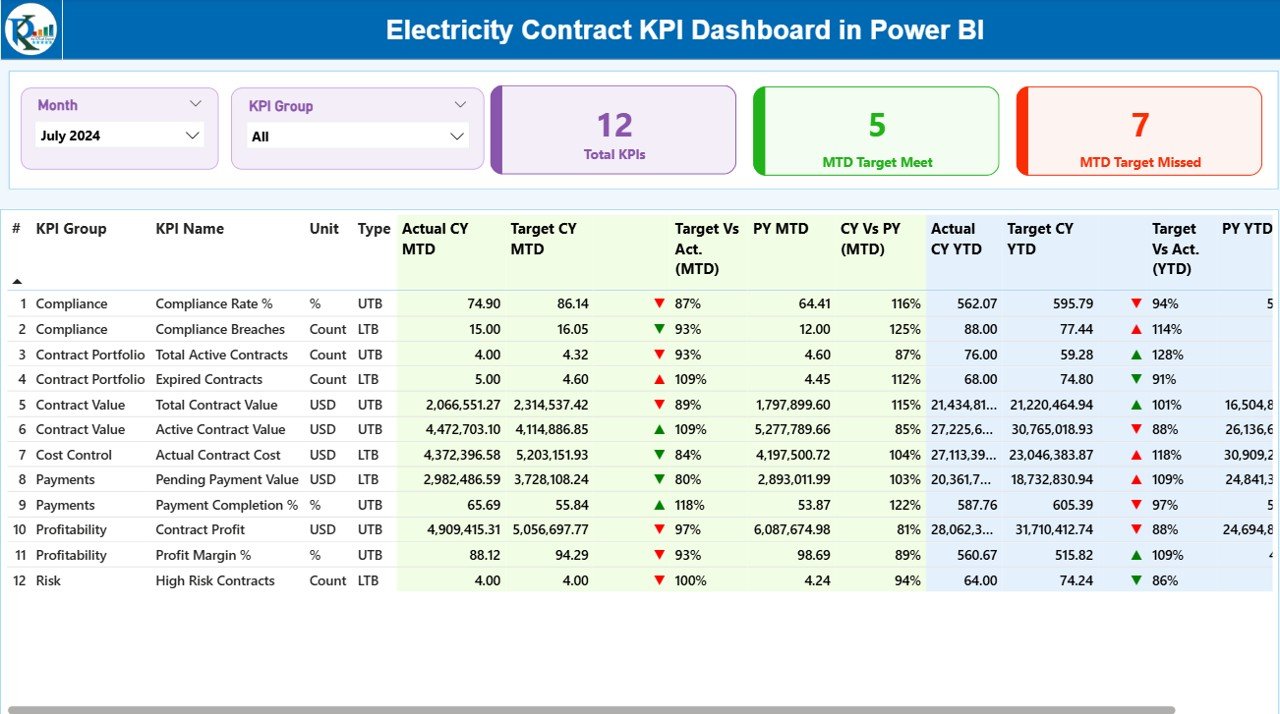The height and width of the screenshot is (714, 1280).
Task: Click the triangle indicator for Expired Contracts MTD
Action: point(658,379)
